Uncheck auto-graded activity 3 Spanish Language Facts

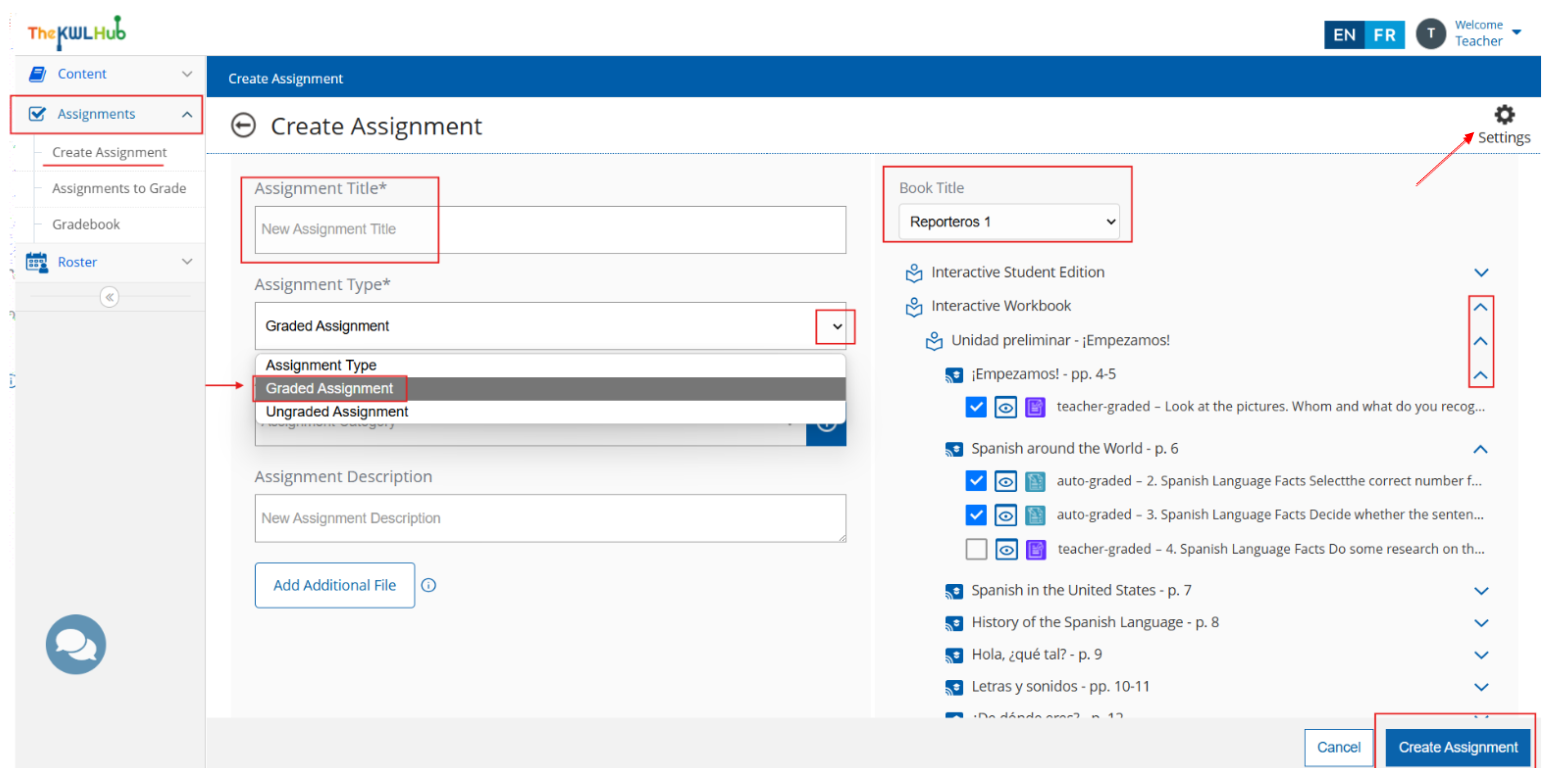point(976,515)
